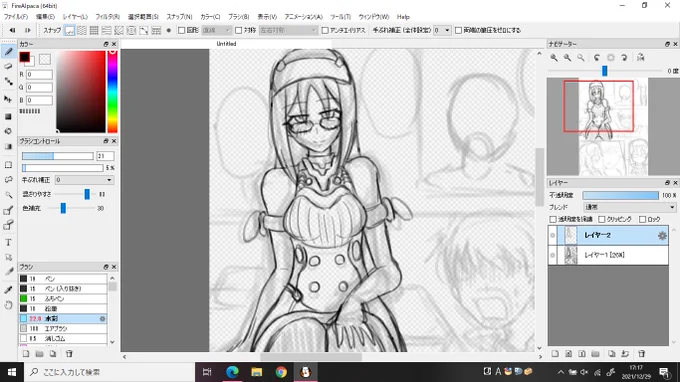The height and width of the screenshot is (382, 680).
Task: Select the Brush tool in left toolbar
Action: tap(8, 52)
